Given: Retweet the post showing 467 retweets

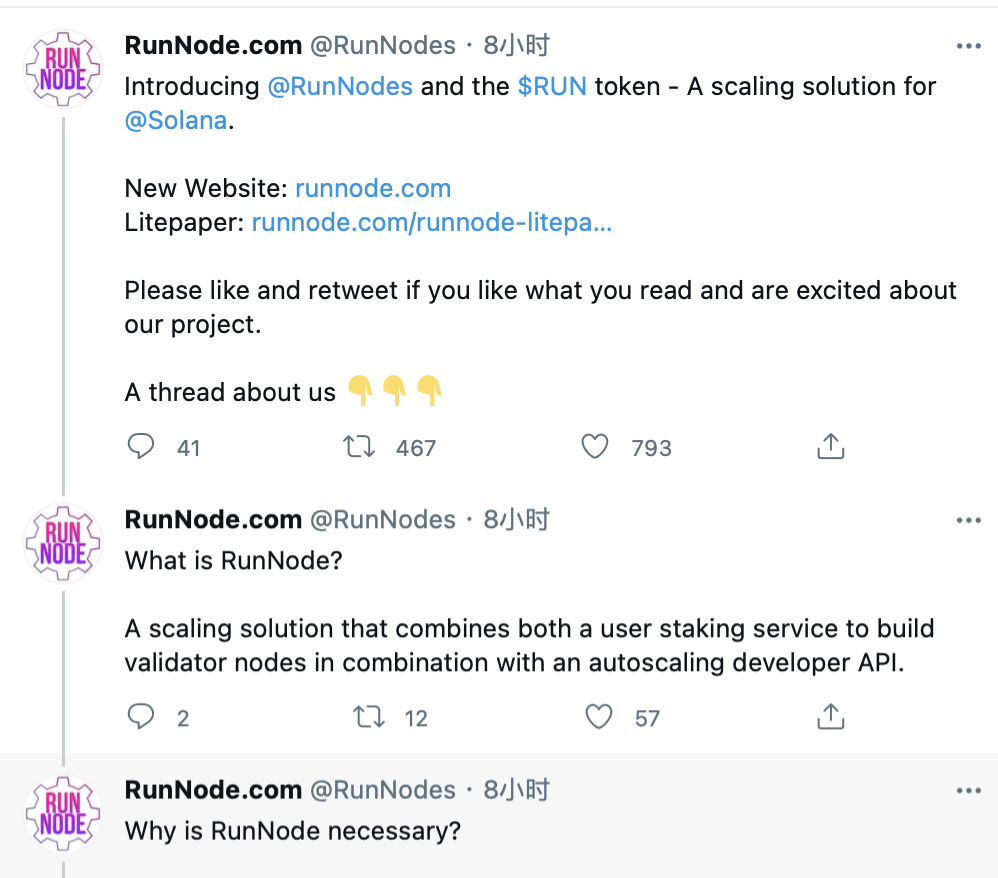Looking at the screenshot, I should tap(360, 447).
